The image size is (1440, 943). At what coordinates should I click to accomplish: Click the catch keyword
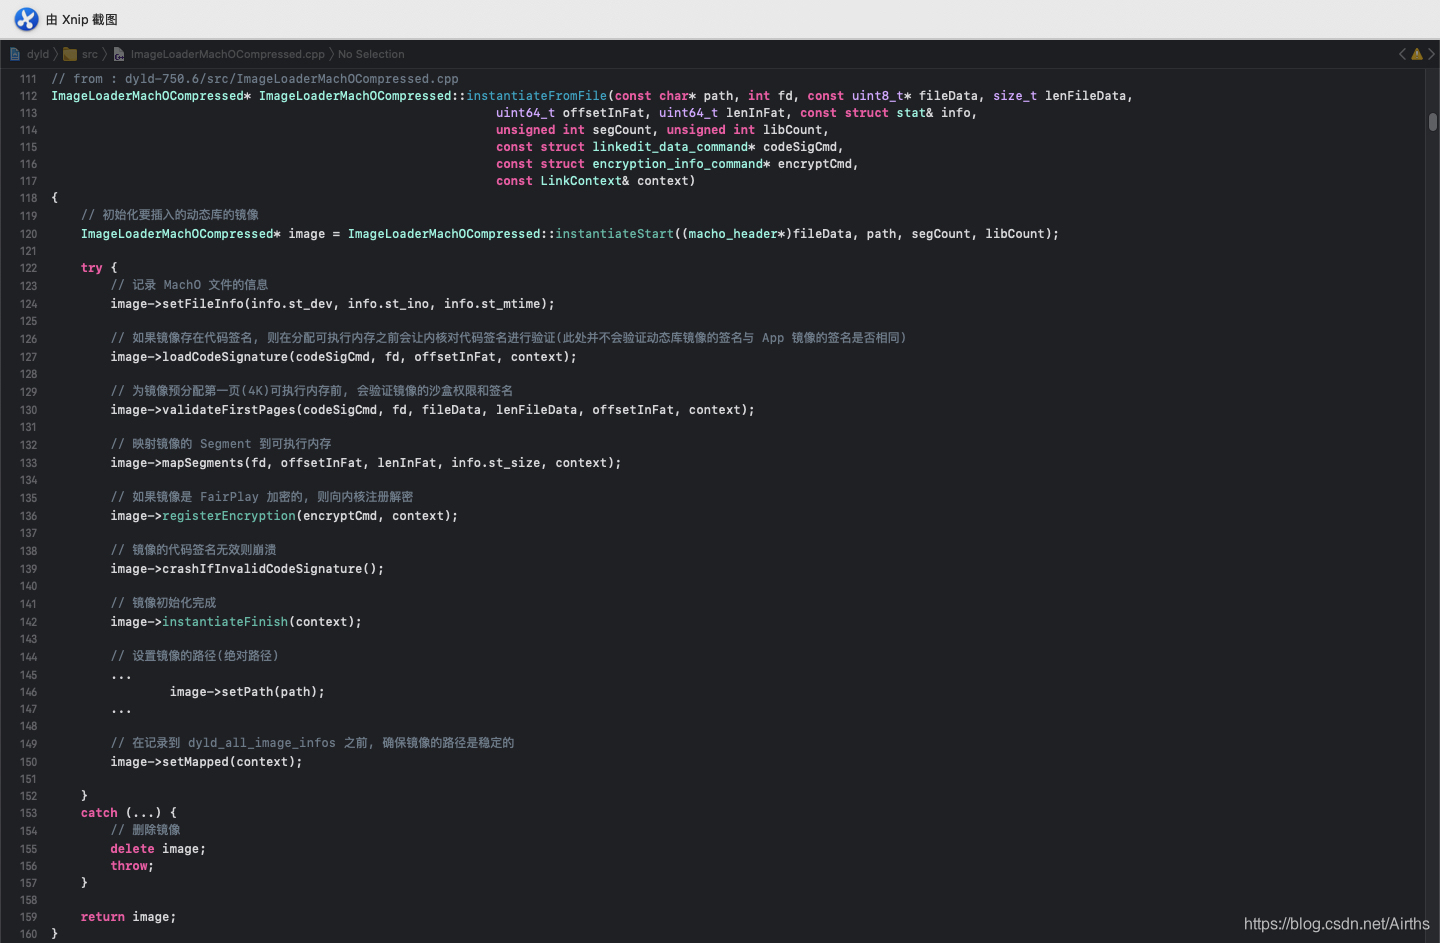[x=99, y=813]
